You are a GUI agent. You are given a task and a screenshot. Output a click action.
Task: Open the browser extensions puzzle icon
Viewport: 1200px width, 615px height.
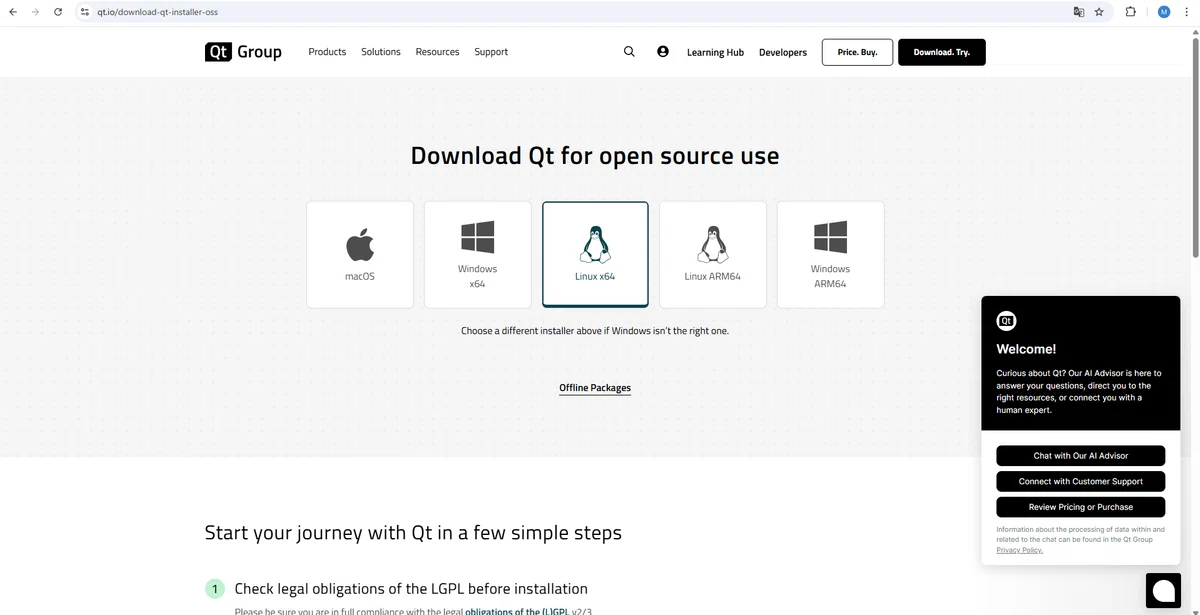[1131, 12]
